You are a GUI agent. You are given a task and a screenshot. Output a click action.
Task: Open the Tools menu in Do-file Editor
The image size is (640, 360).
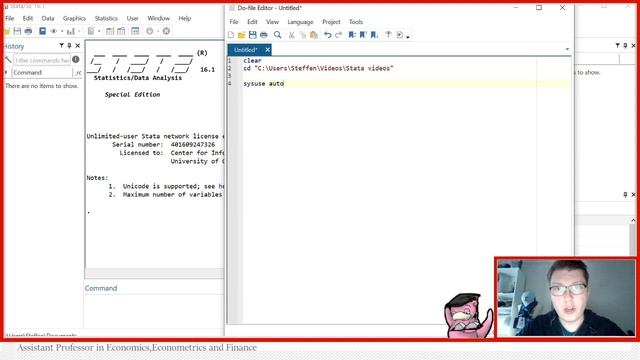[x=356, y=22]
